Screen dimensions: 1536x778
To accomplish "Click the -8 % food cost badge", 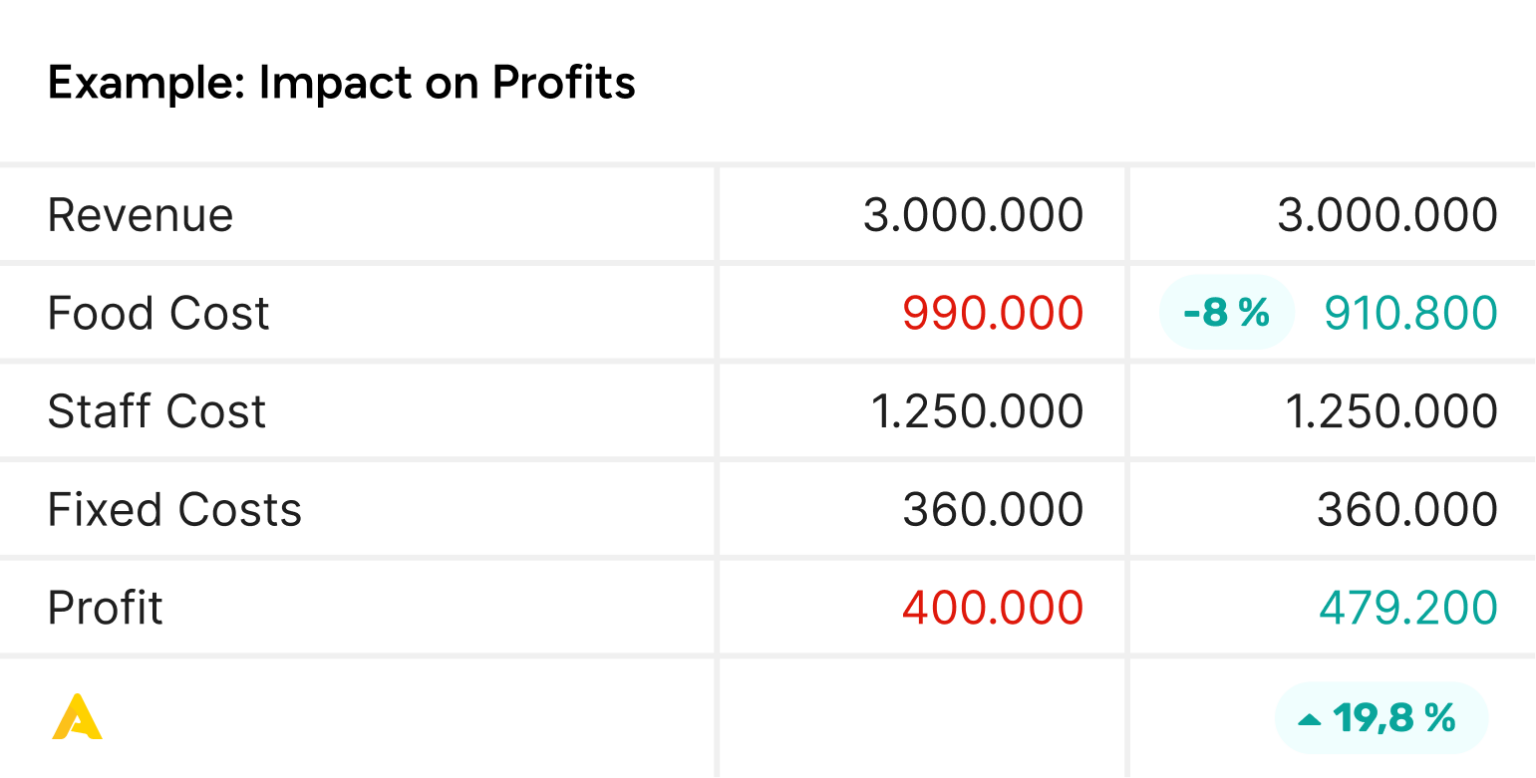I will [1226, 313].
